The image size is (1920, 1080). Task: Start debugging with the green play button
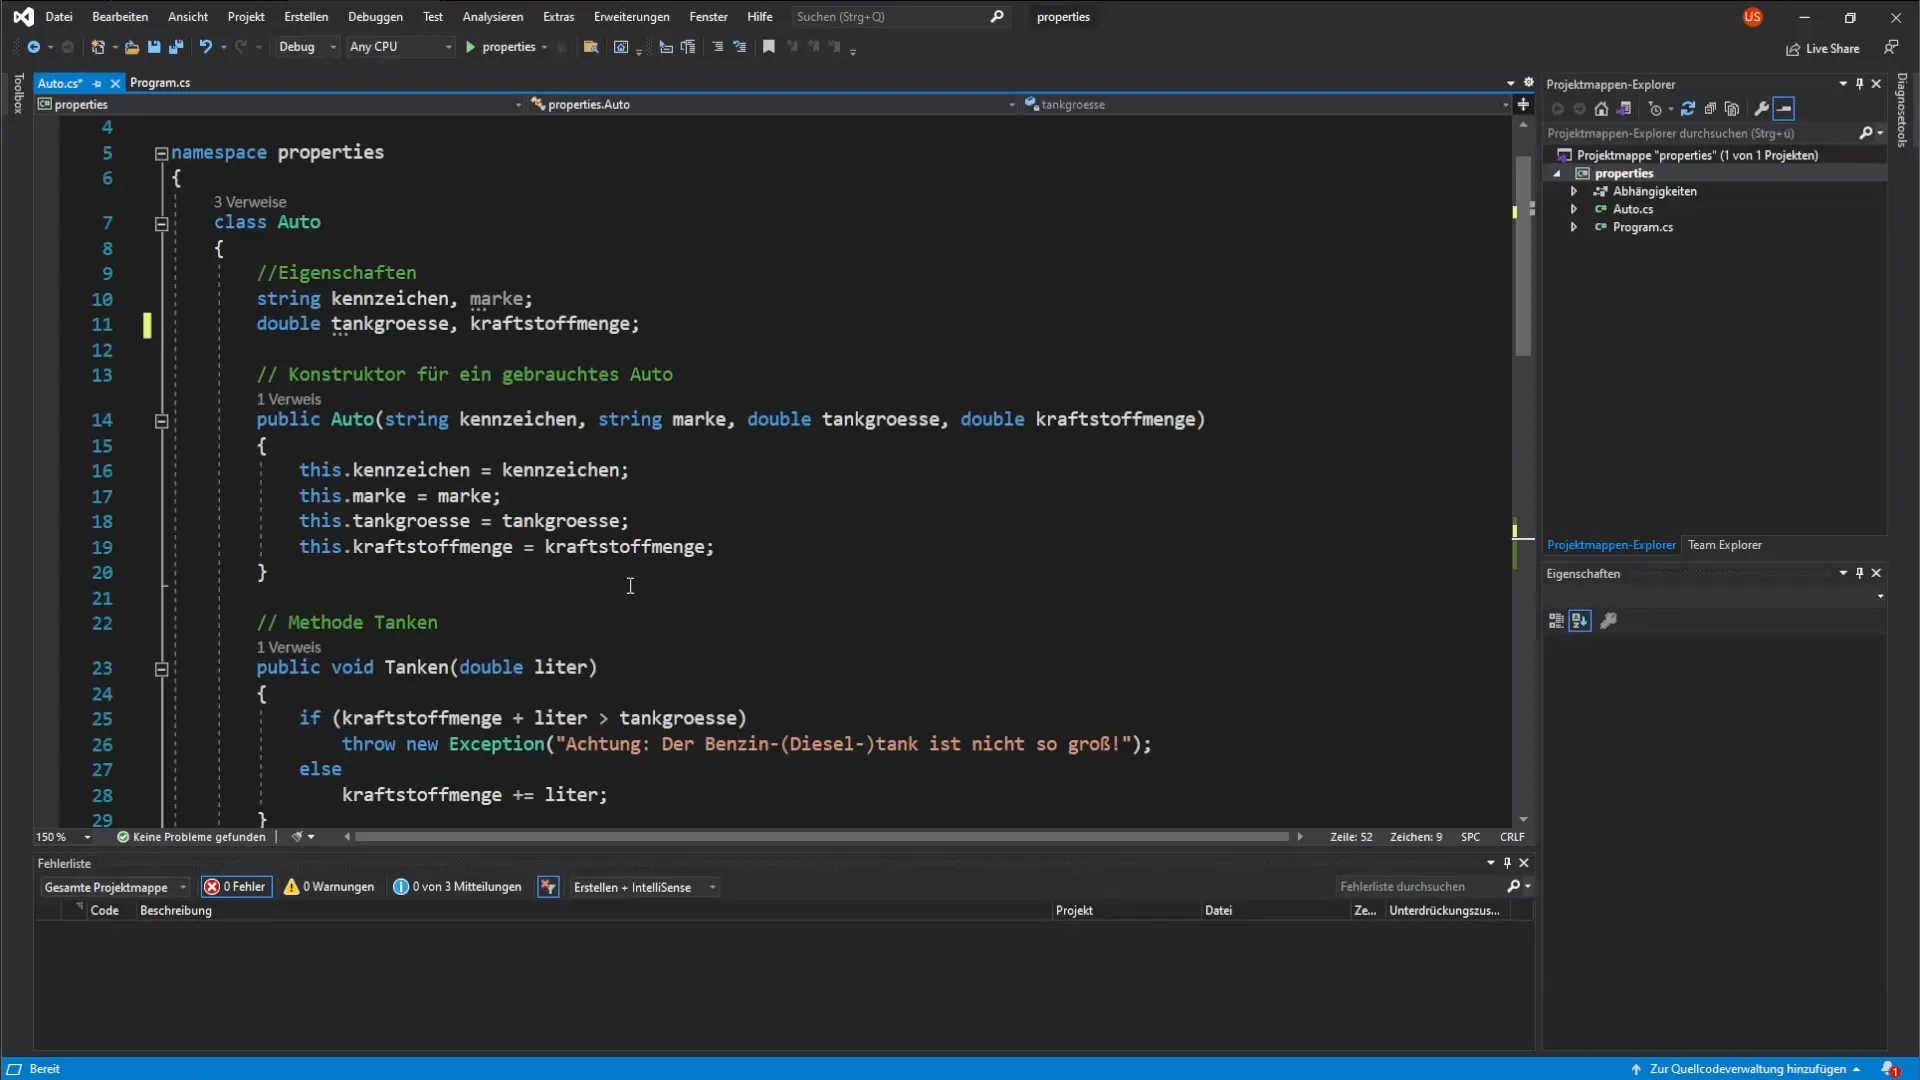(x=470, y=47)
